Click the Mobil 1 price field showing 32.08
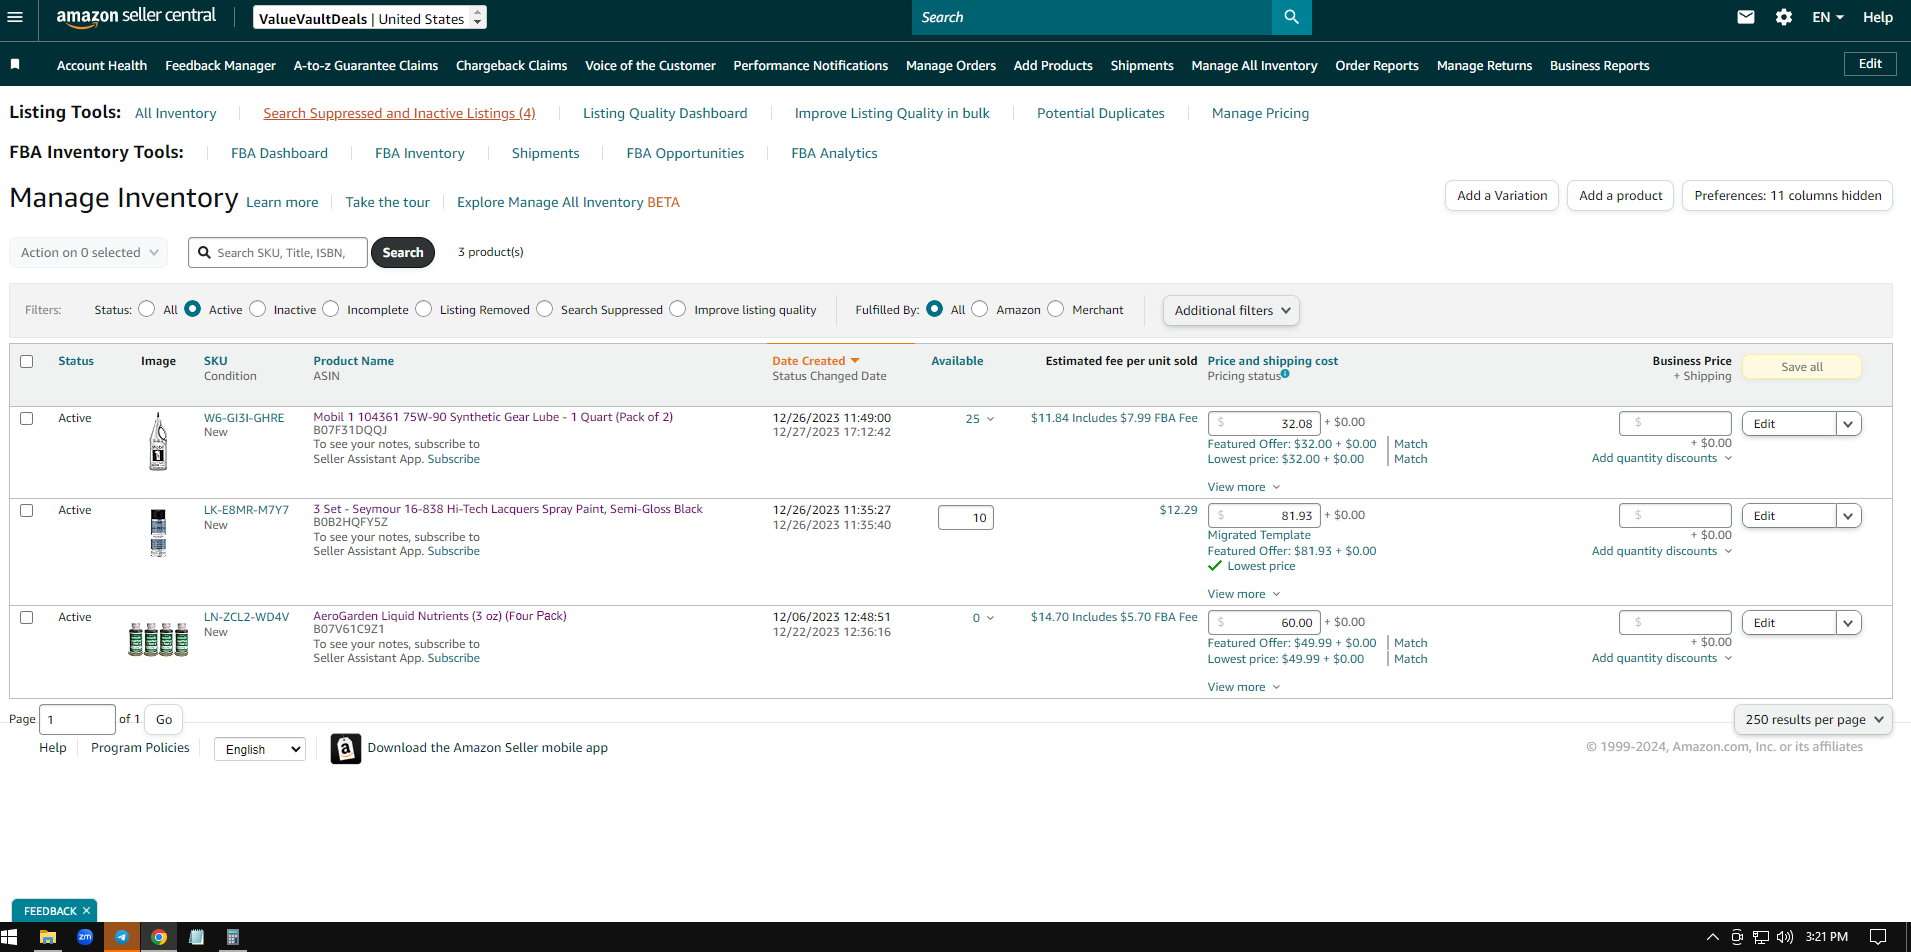Image resolution: width=1911 pixels, height=952 pixels. [1264, 423]
